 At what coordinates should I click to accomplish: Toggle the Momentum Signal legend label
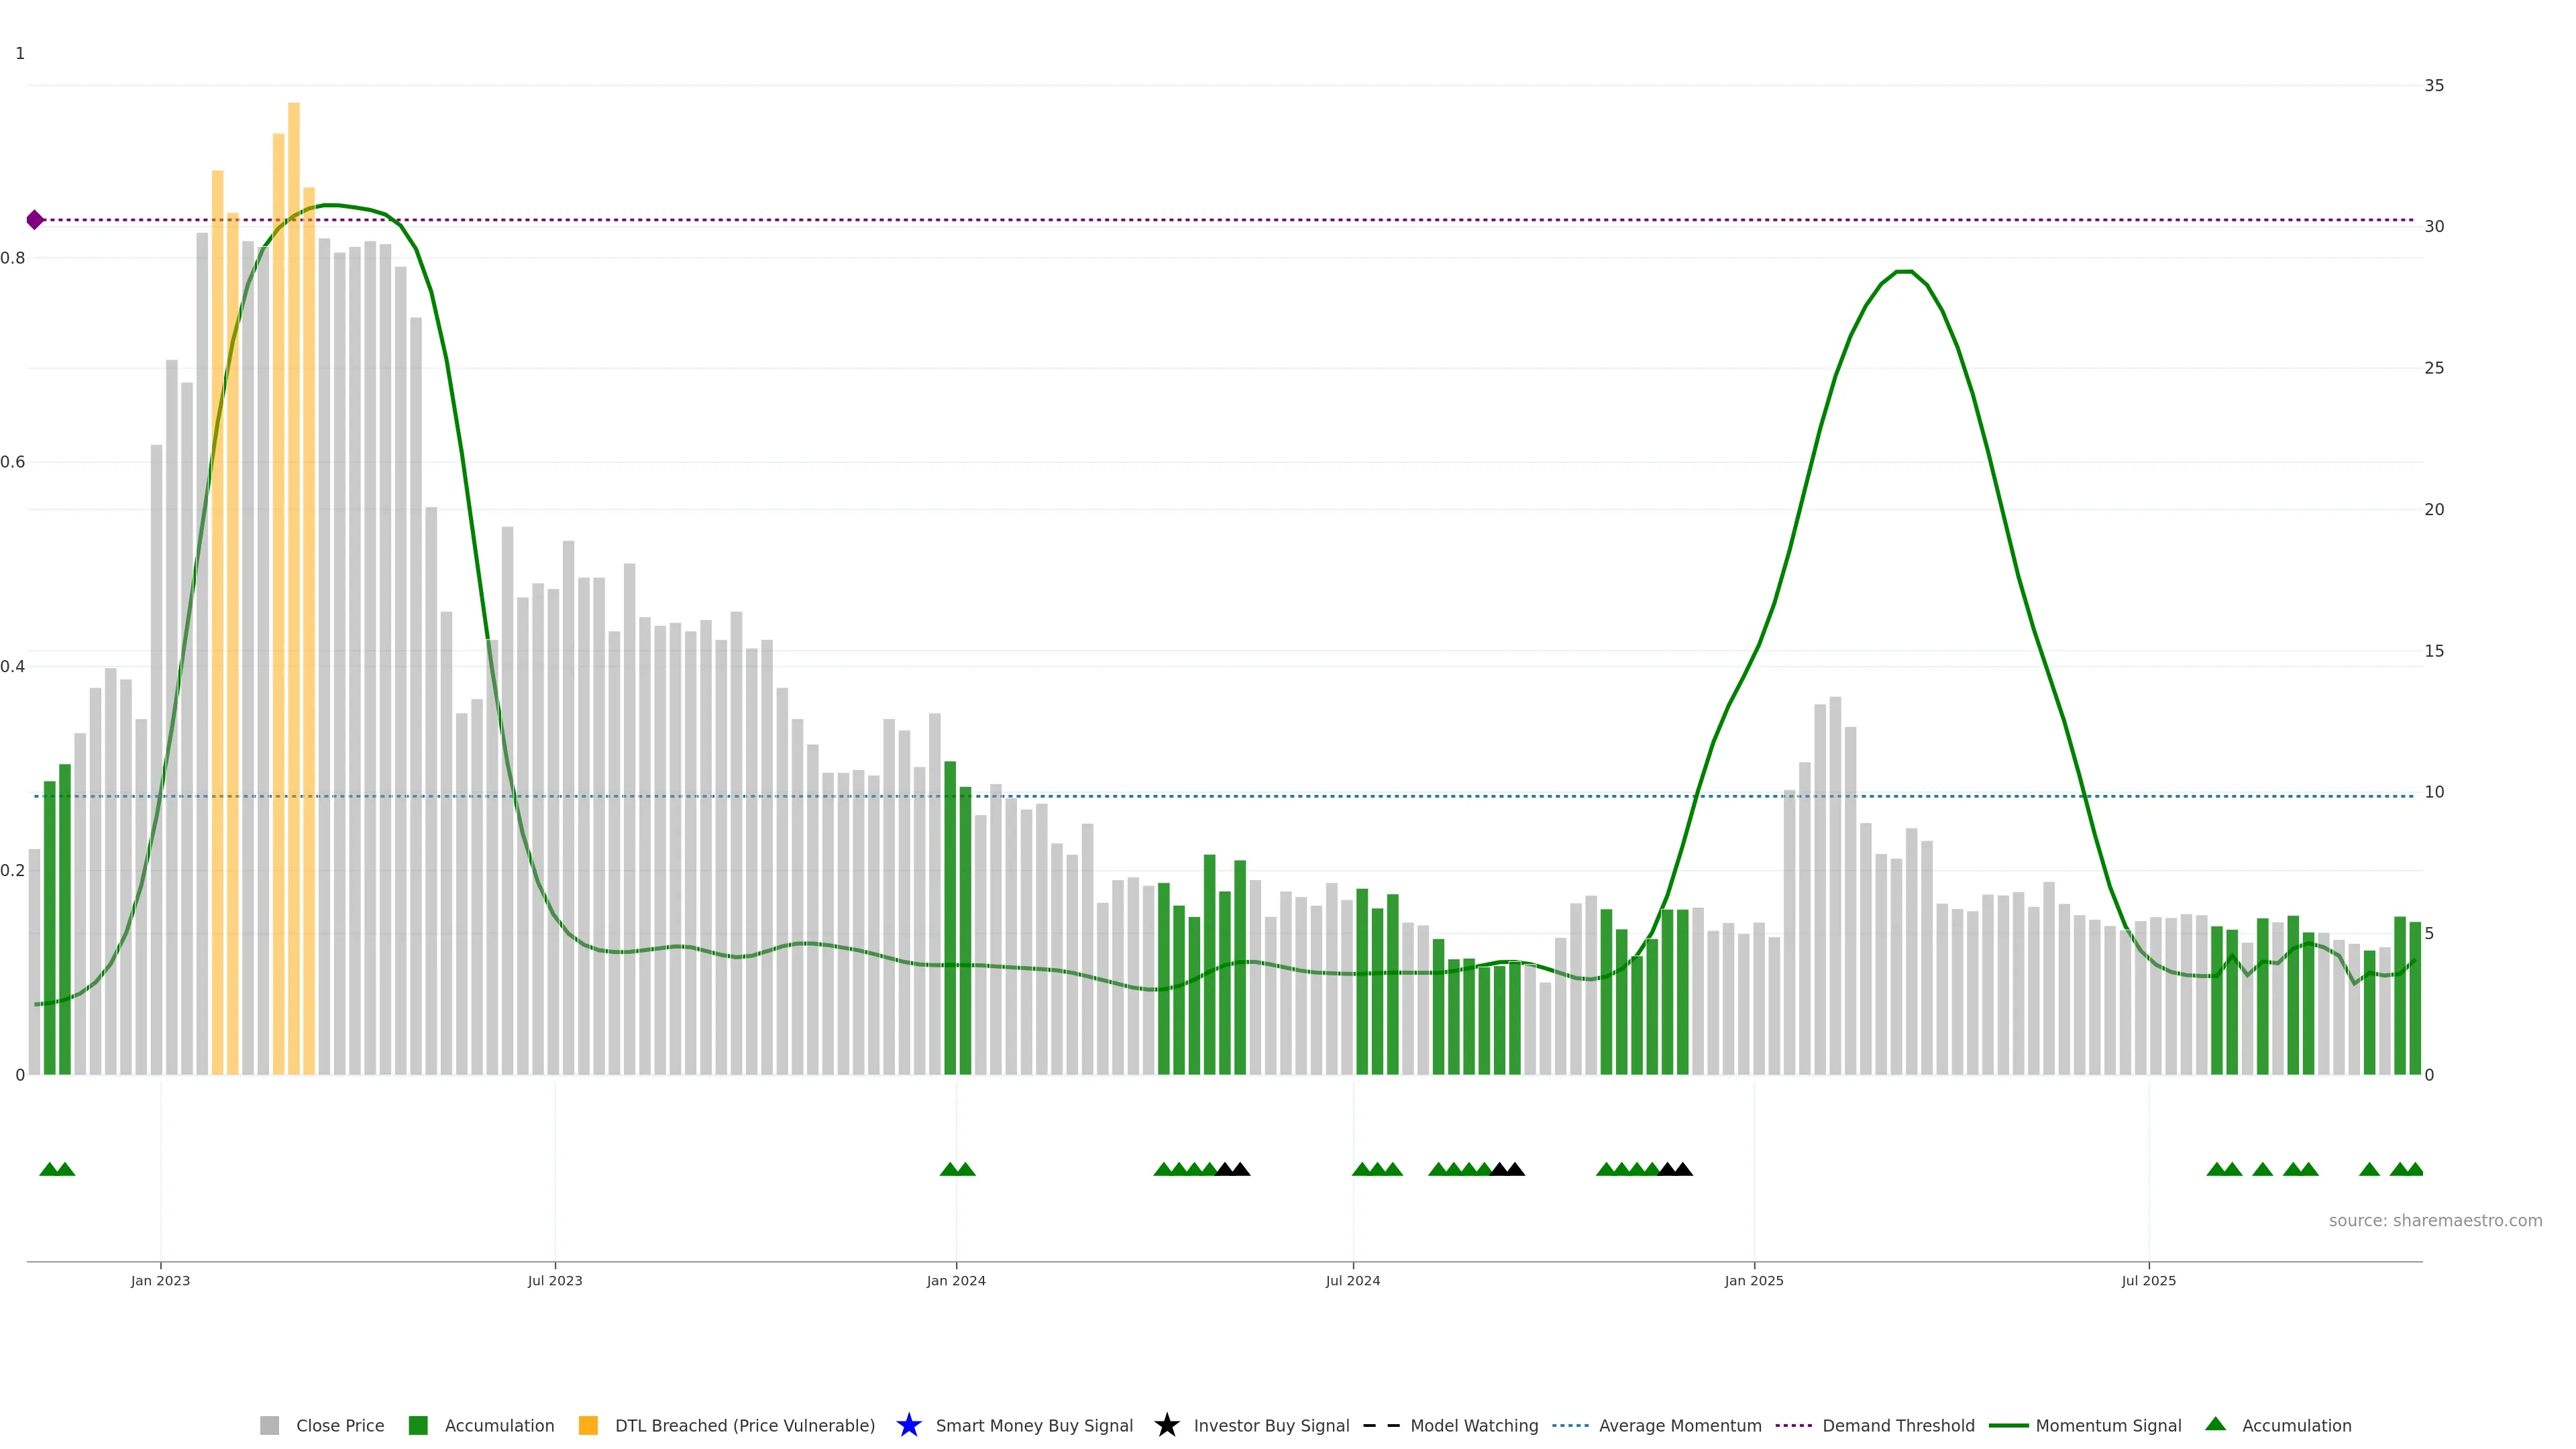click(x=2108, y=1425)
